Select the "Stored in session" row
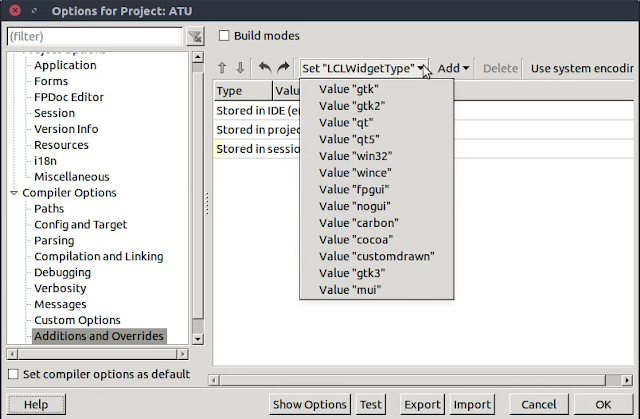 click(x=424, y=149)
